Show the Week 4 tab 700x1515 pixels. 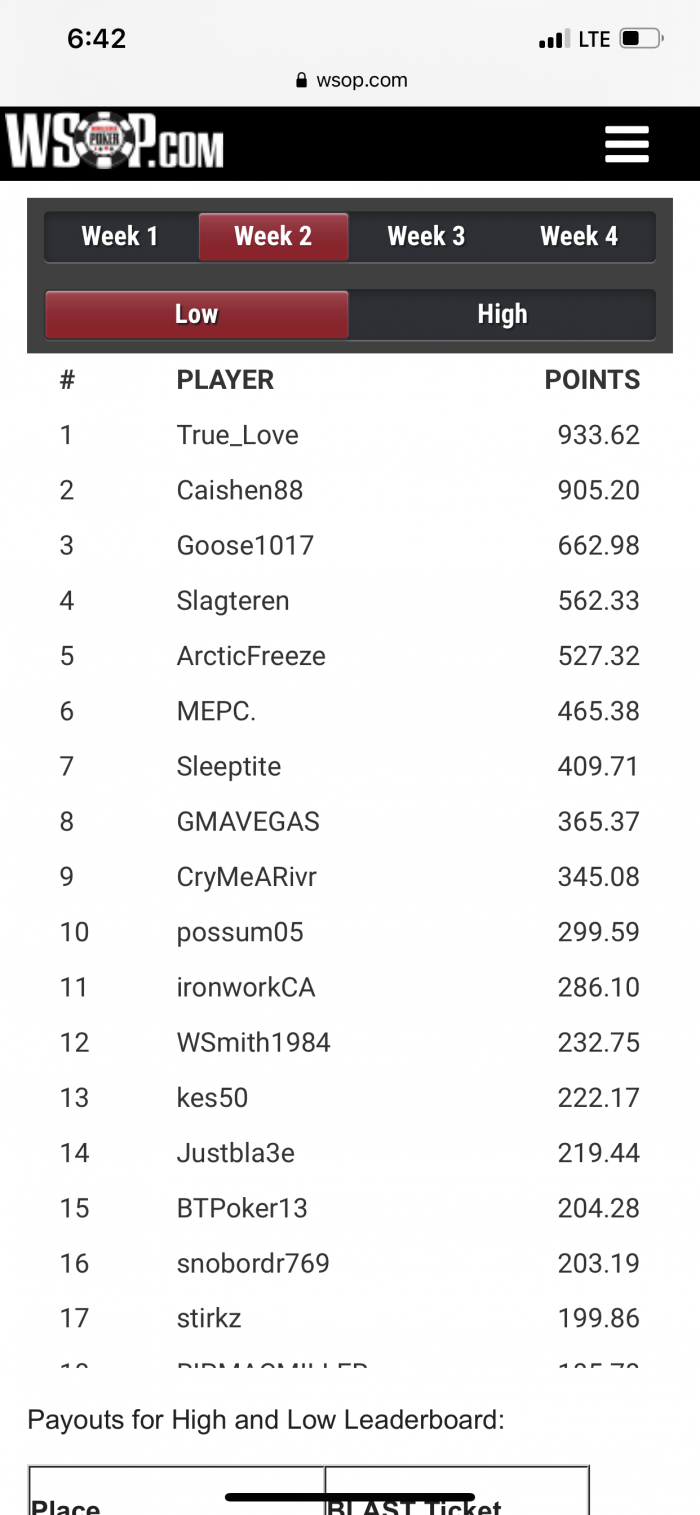[x=579, y=236]
